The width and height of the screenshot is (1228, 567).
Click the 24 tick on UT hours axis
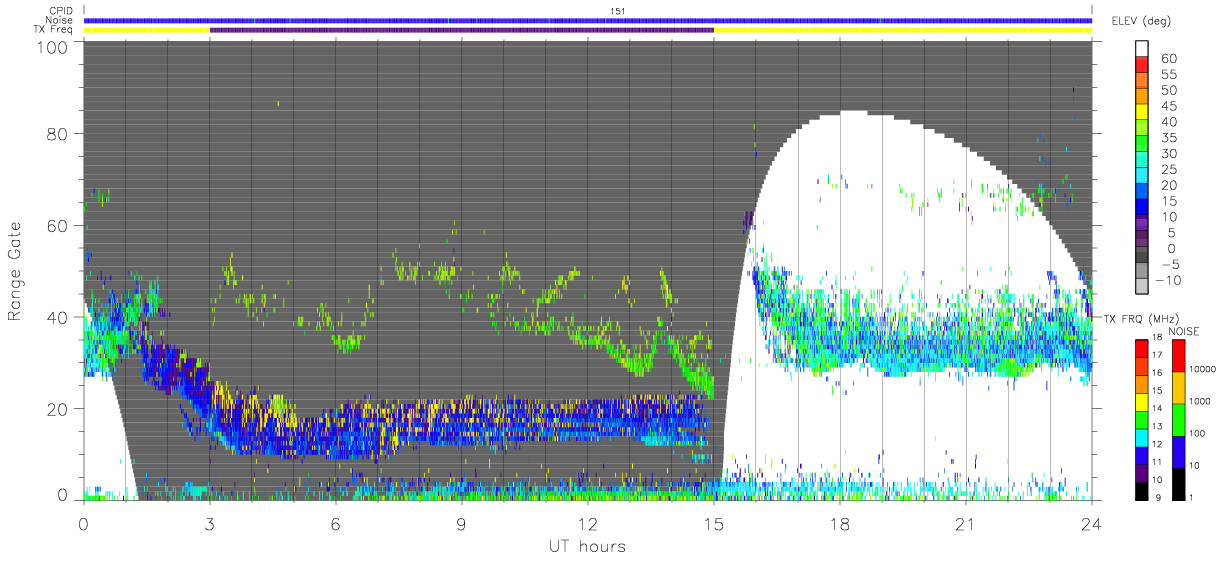point(1092,524)
